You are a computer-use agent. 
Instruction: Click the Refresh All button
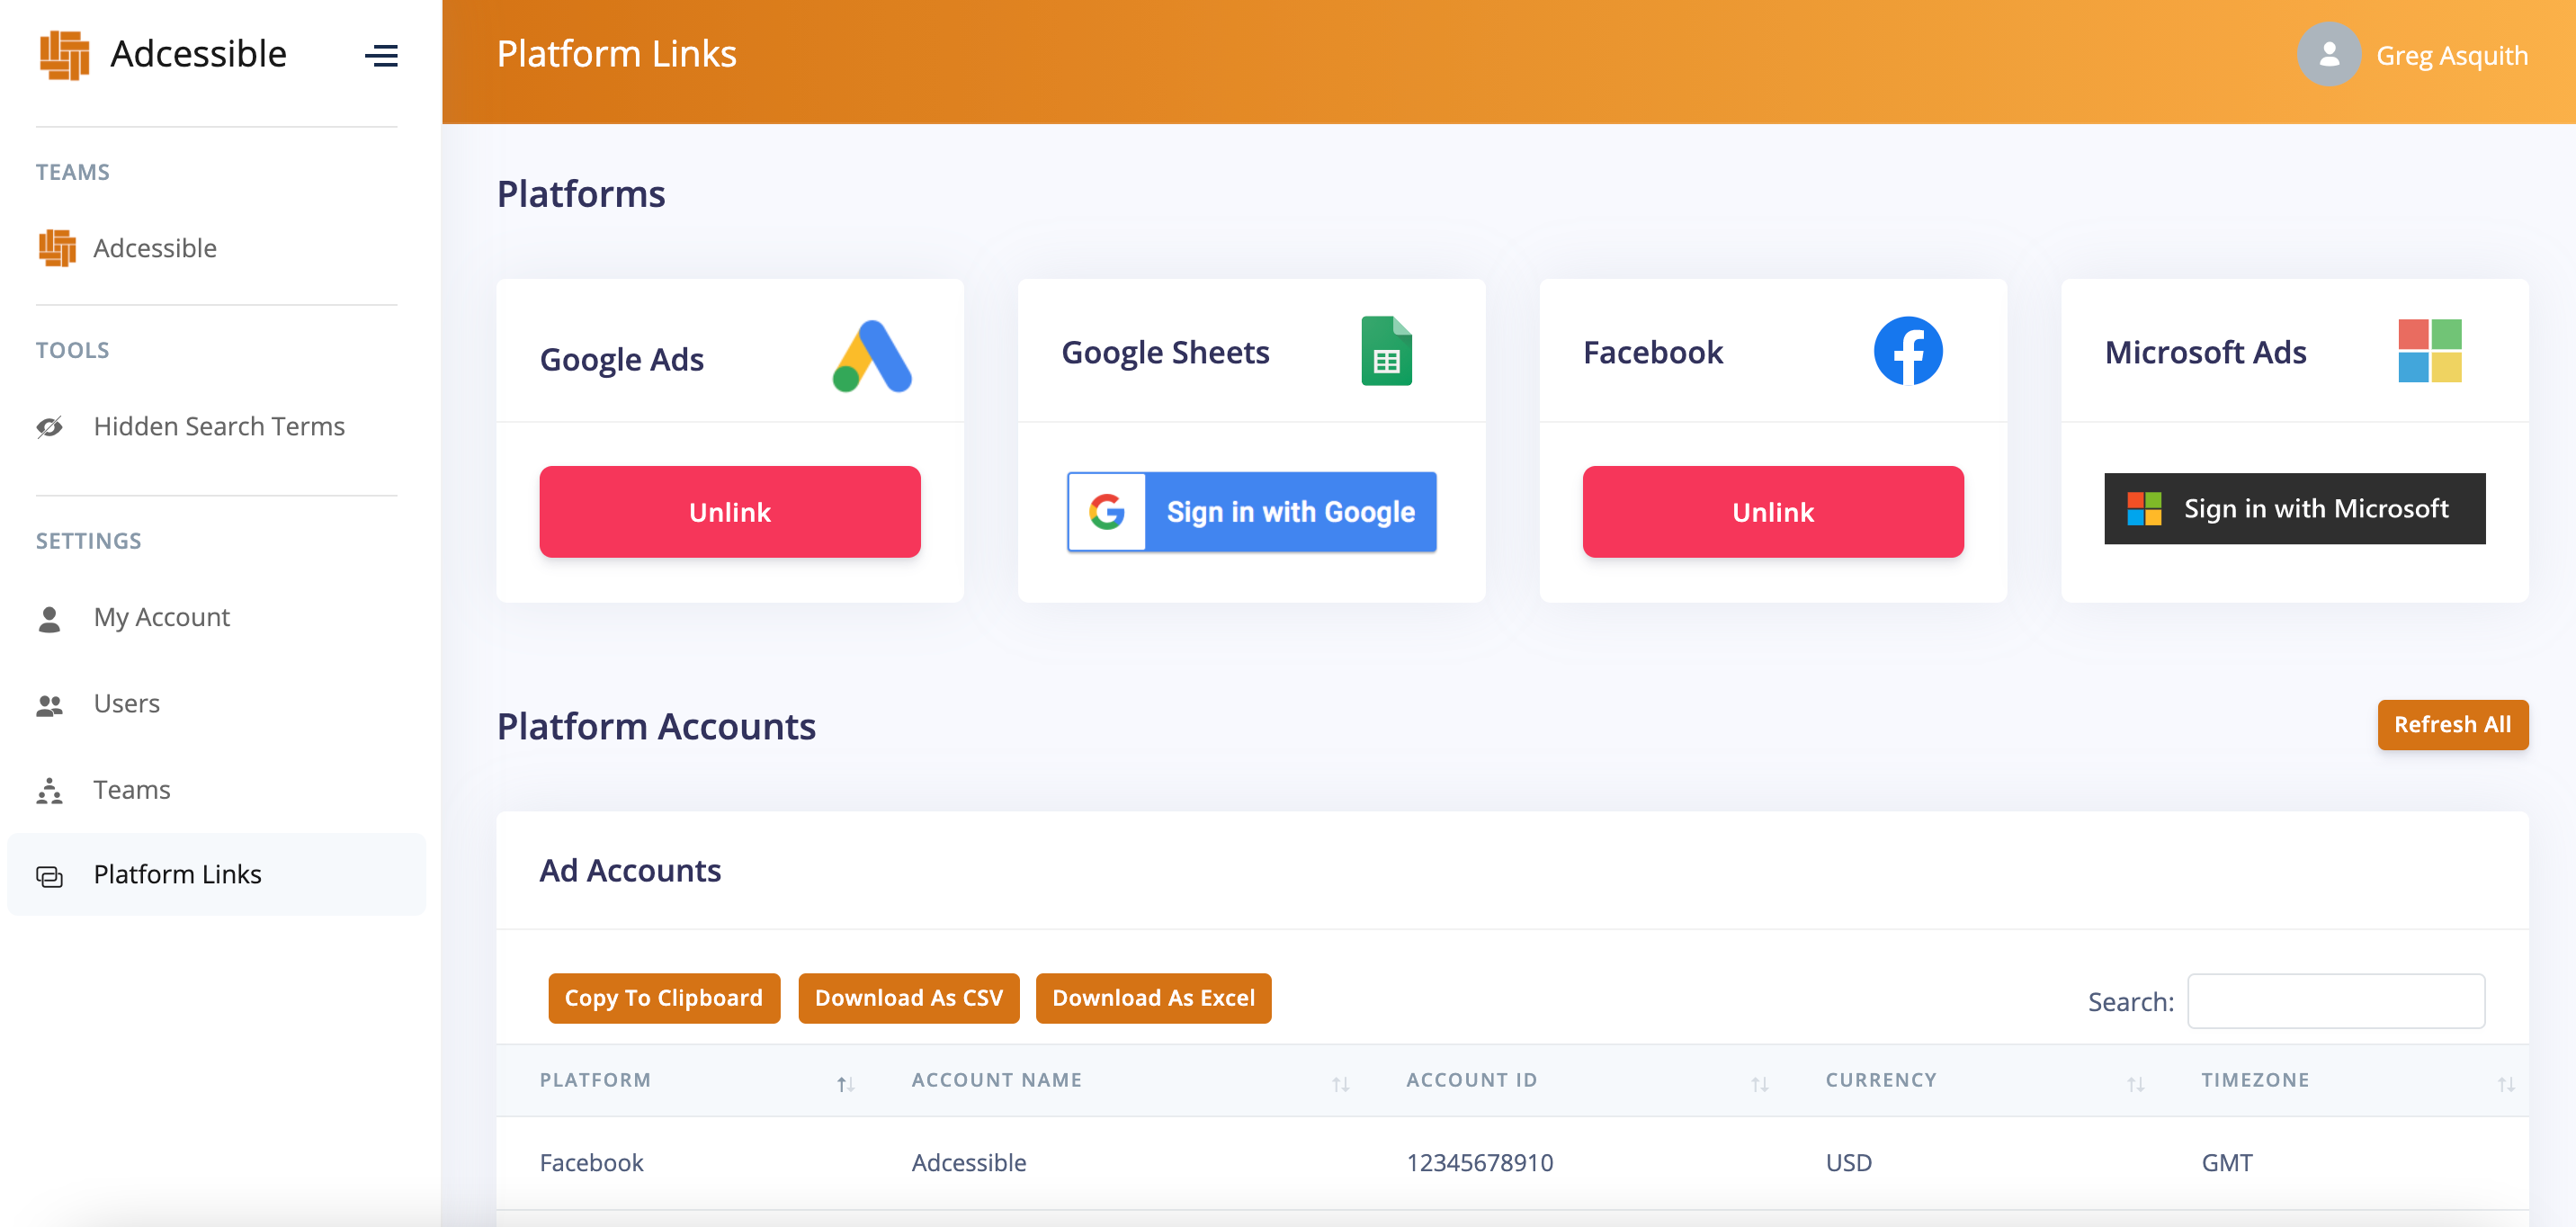[x=2451, y=724]
